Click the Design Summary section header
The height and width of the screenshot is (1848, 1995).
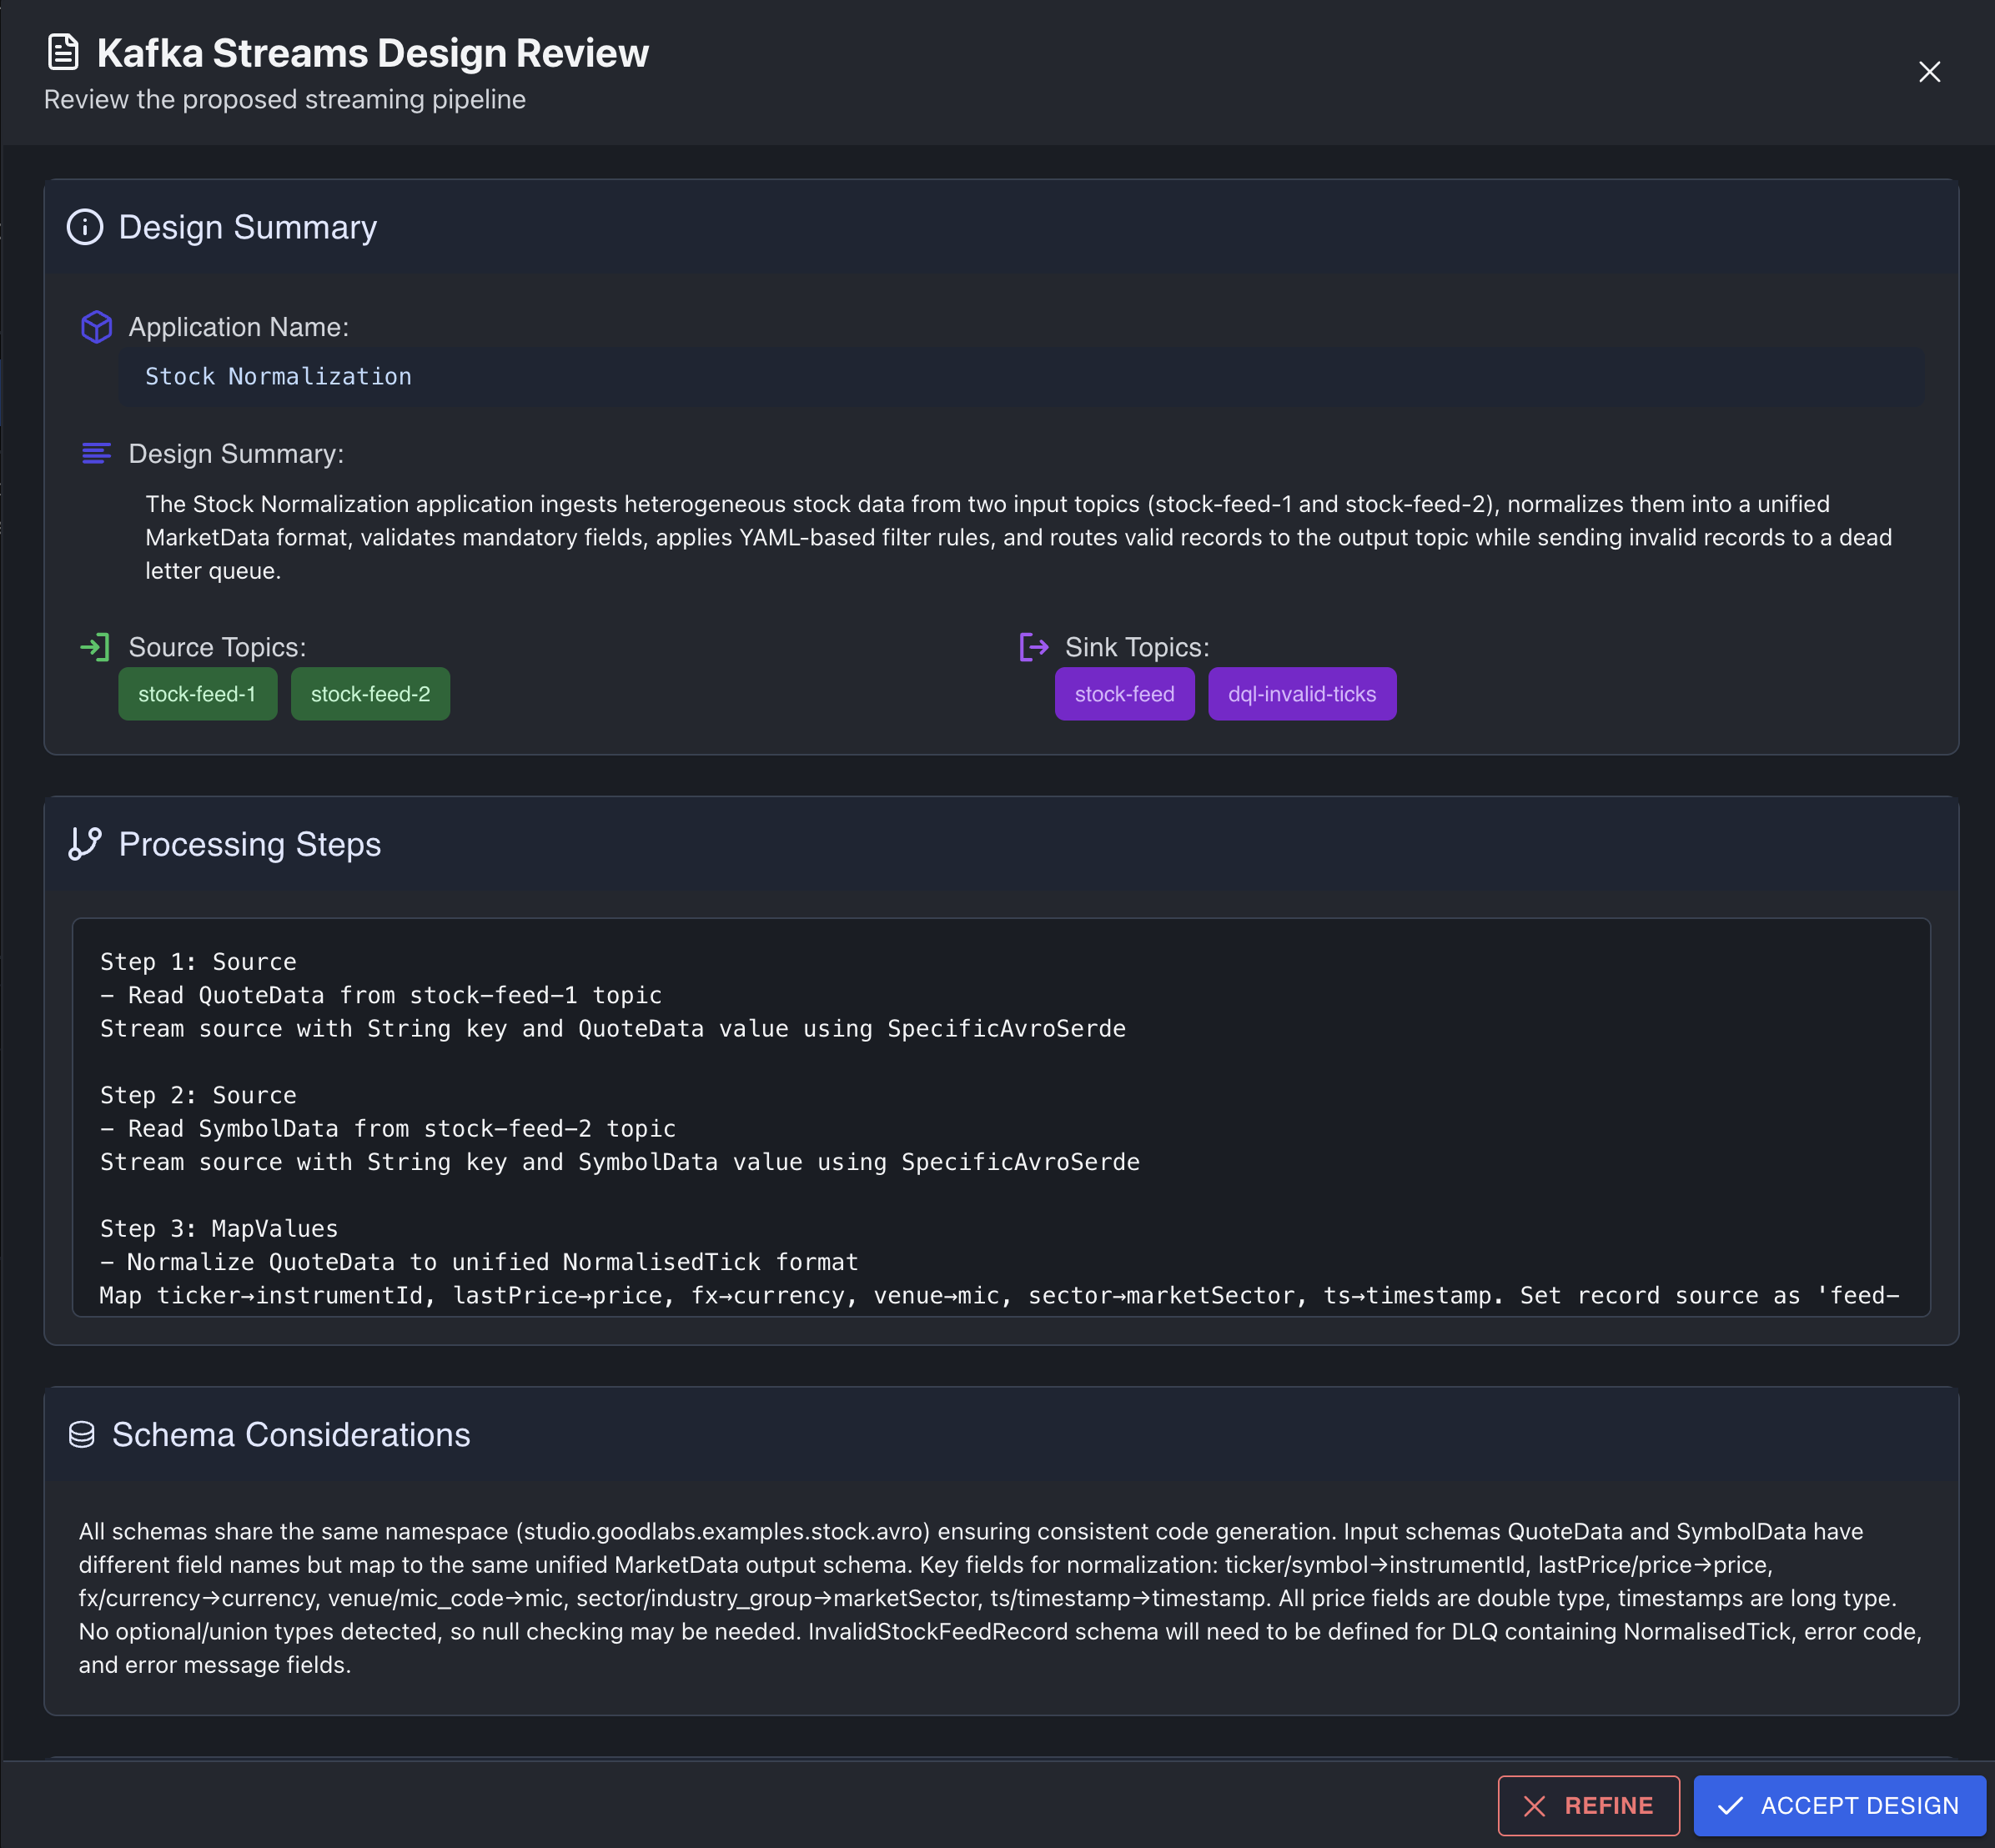point(247,227)
